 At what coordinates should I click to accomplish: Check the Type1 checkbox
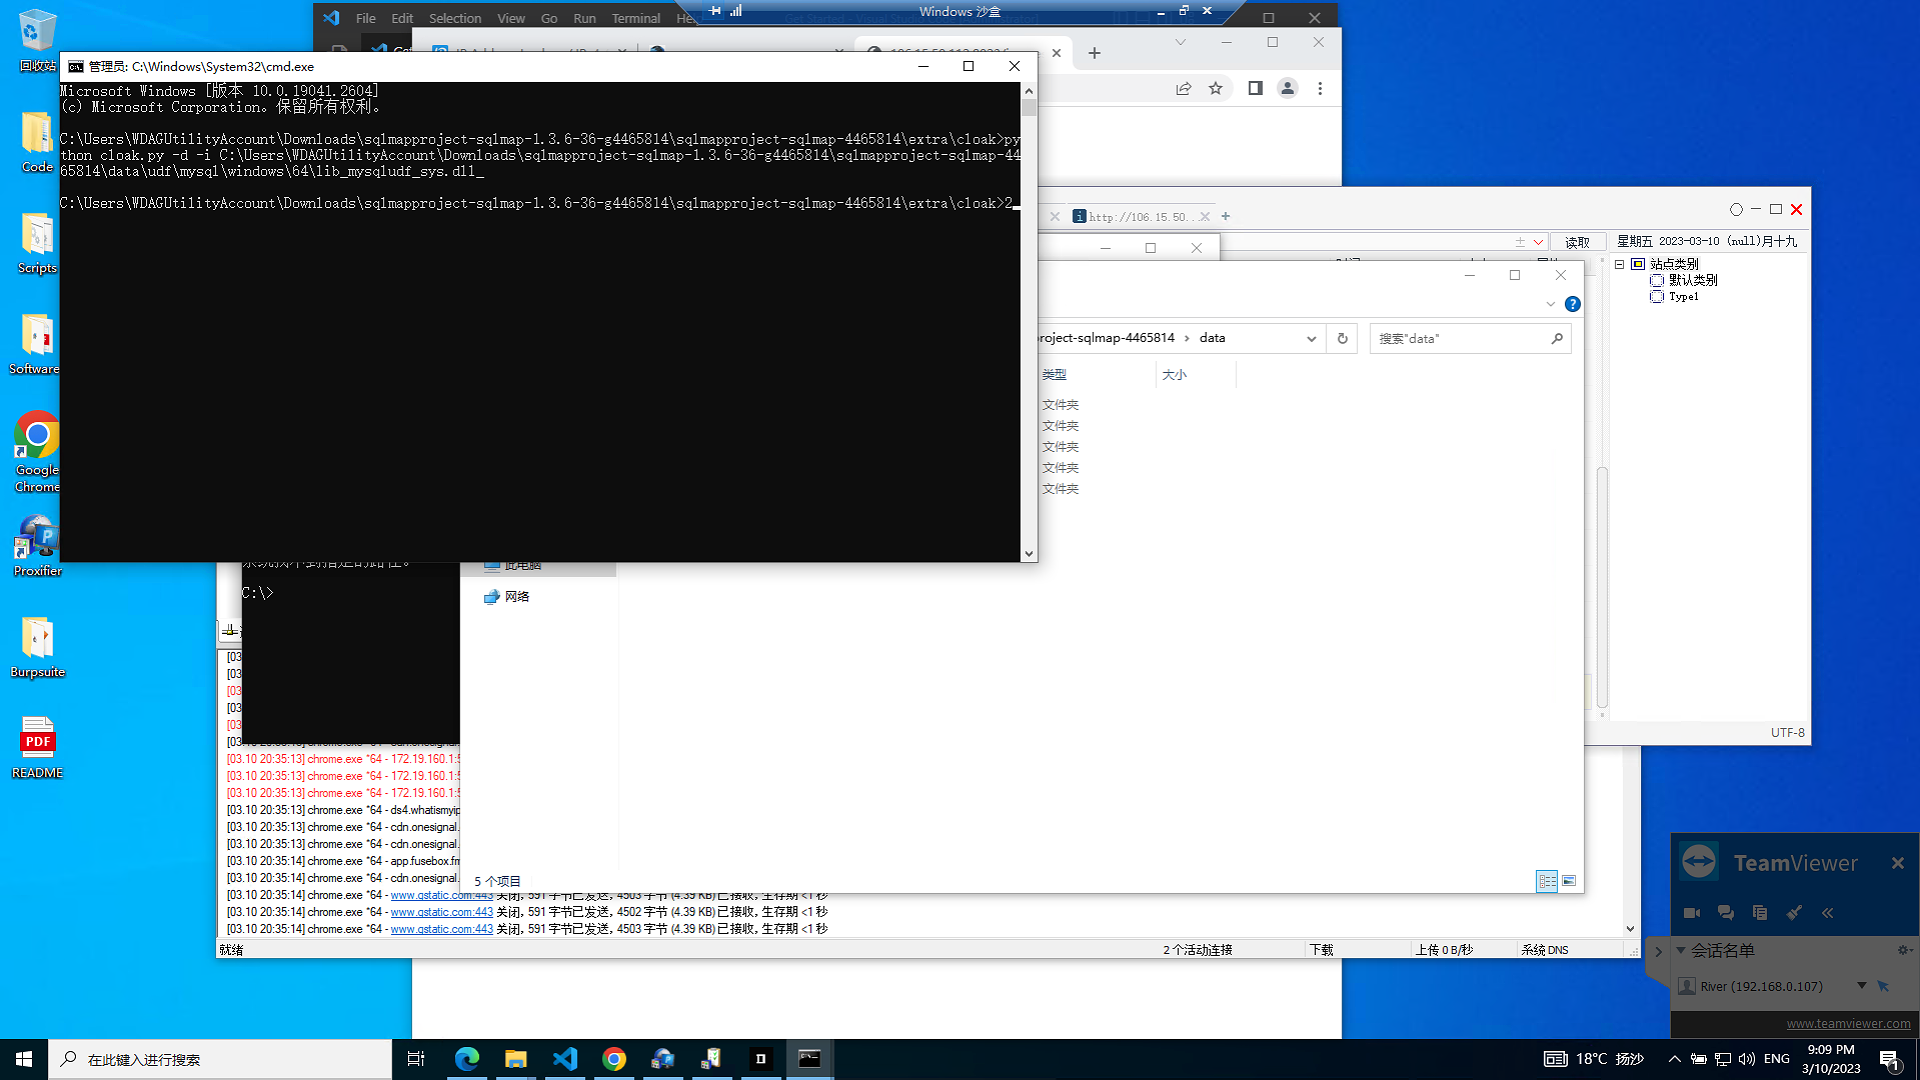pyautogui.click(x=1657, y=296)
